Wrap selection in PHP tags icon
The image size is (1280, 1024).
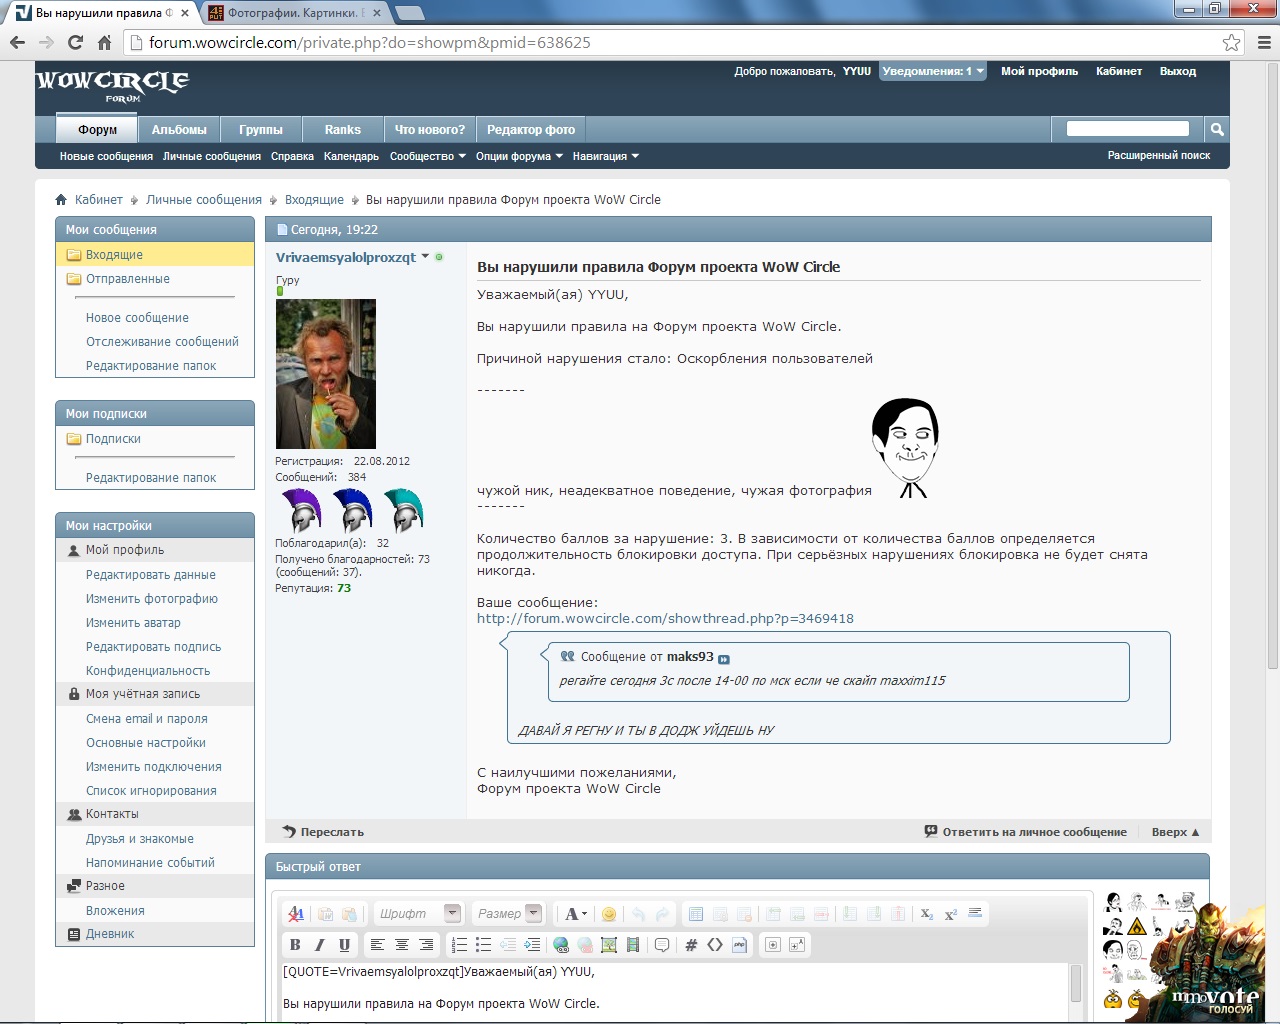pyautogui.click(x=740, y=945)
